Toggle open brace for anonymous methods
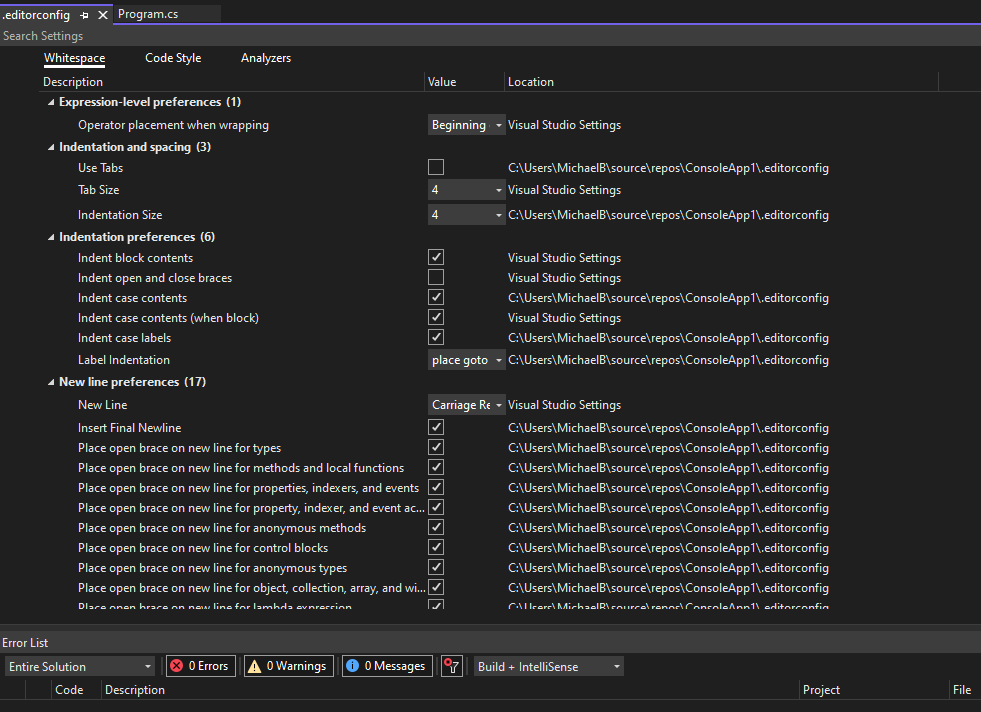981x712 pixels. point(436,527)
